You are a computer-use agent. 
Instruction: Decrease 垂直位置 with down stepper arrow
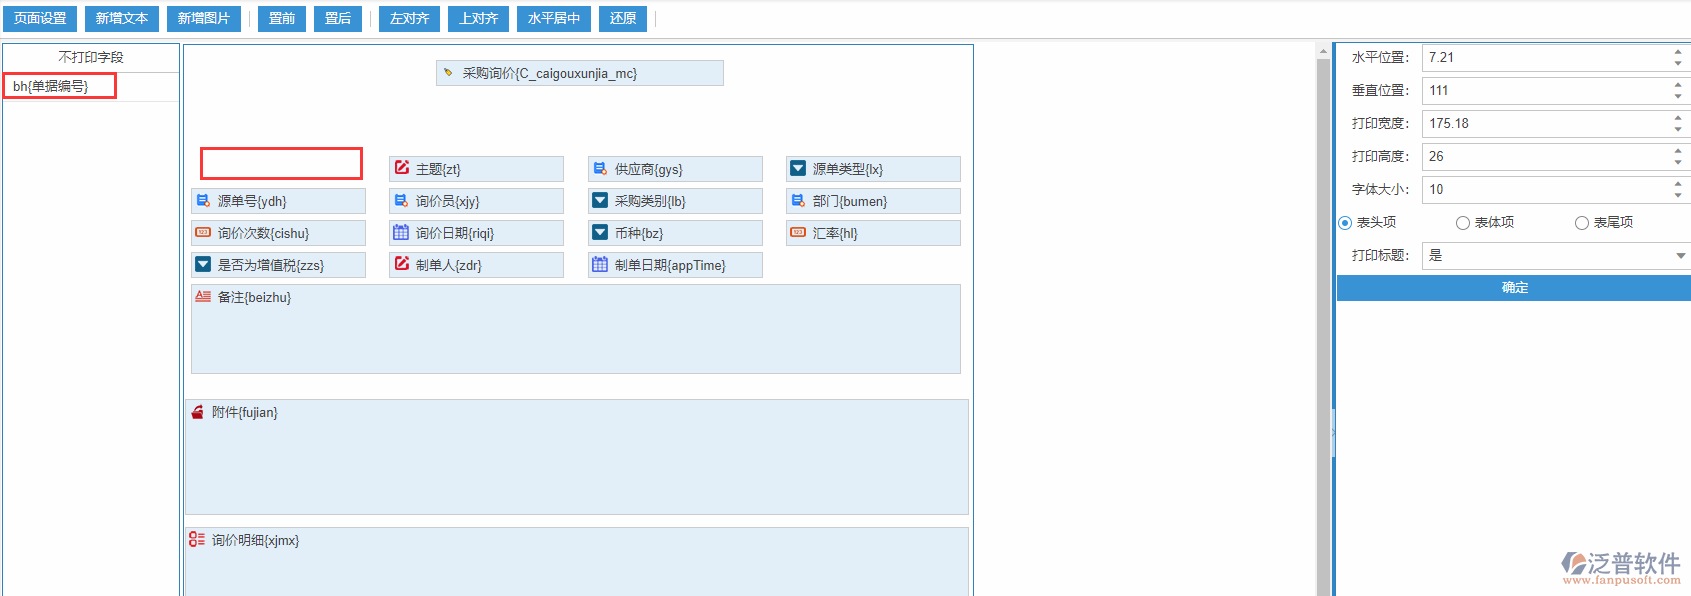coord(1678,97)
